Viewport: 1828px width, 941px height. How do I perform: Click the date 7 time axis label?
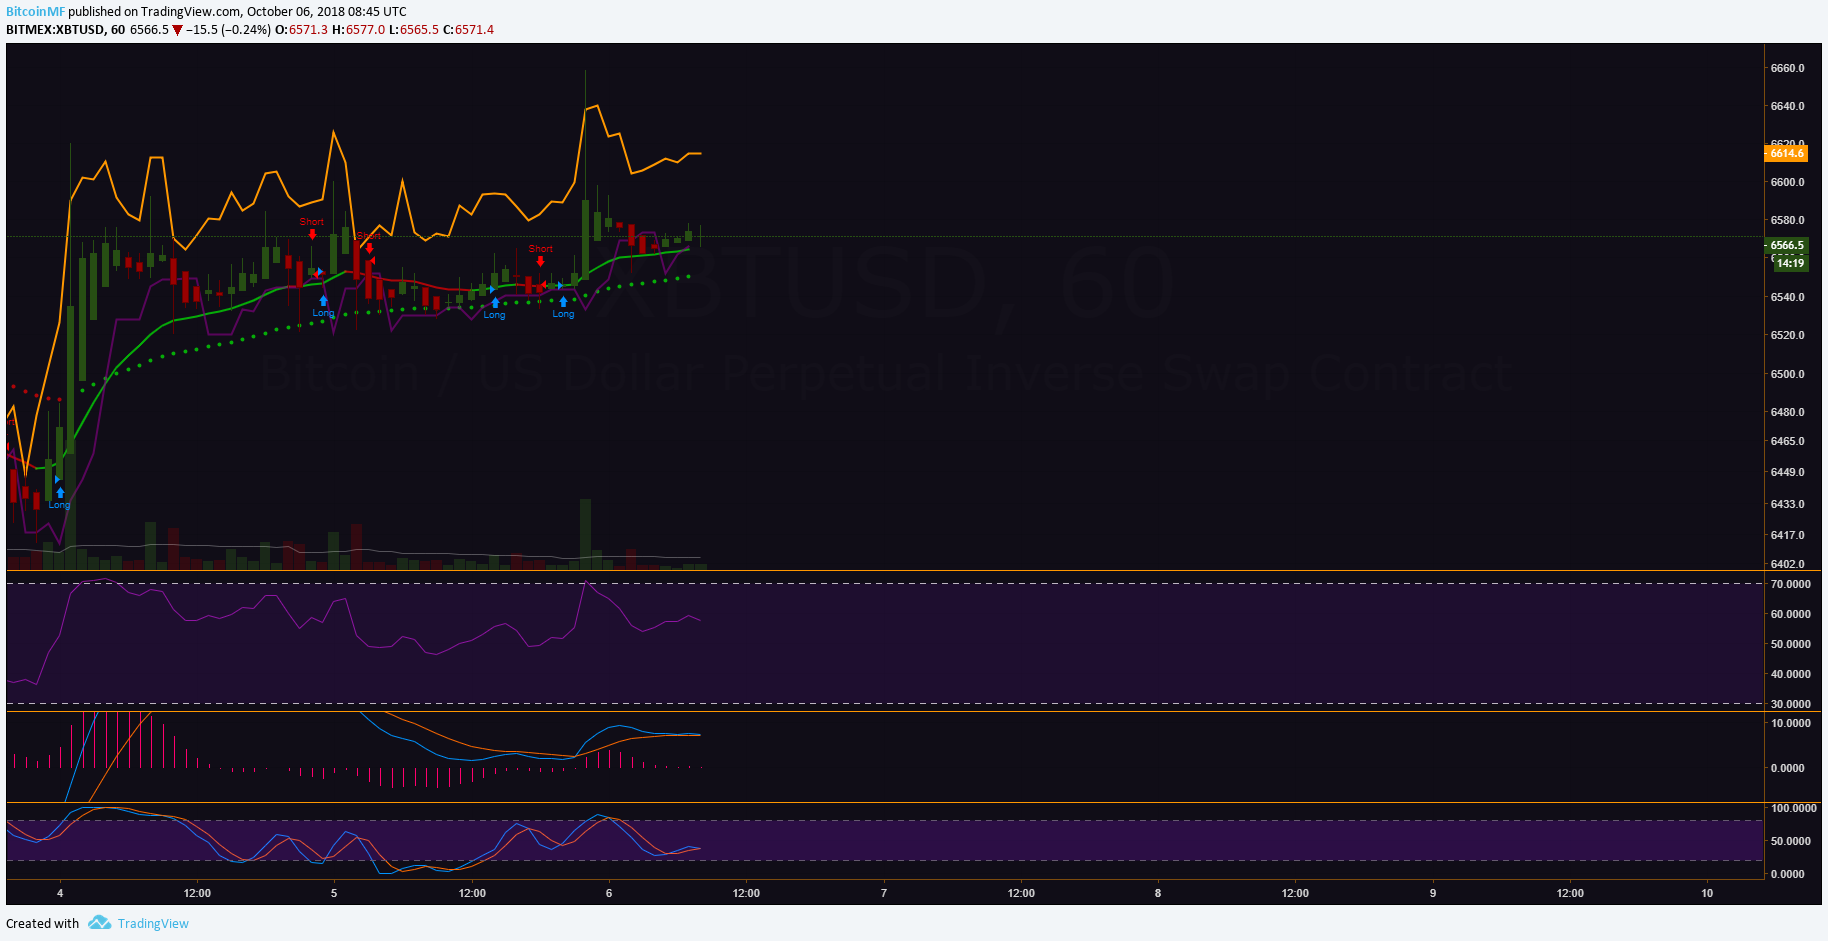tap(884, 893)
